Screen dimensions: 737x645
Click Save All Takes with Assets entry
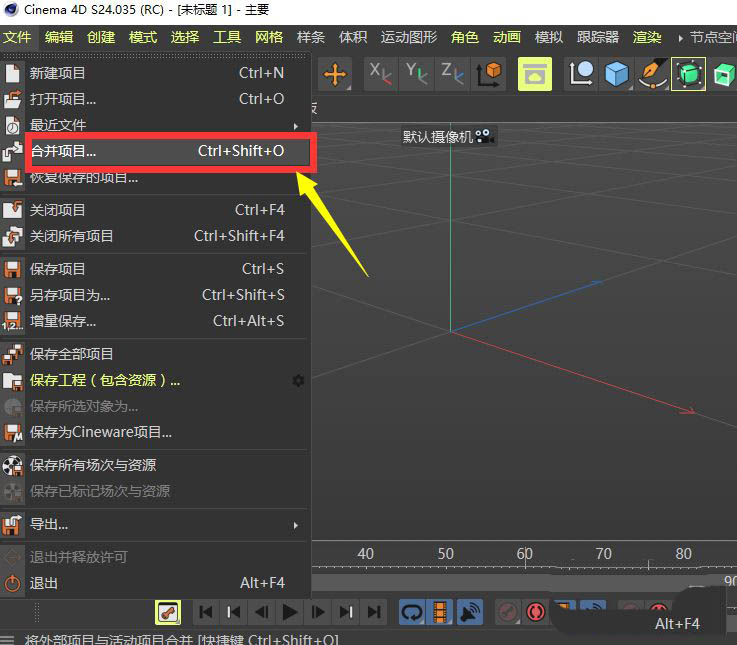coord(155,465)
